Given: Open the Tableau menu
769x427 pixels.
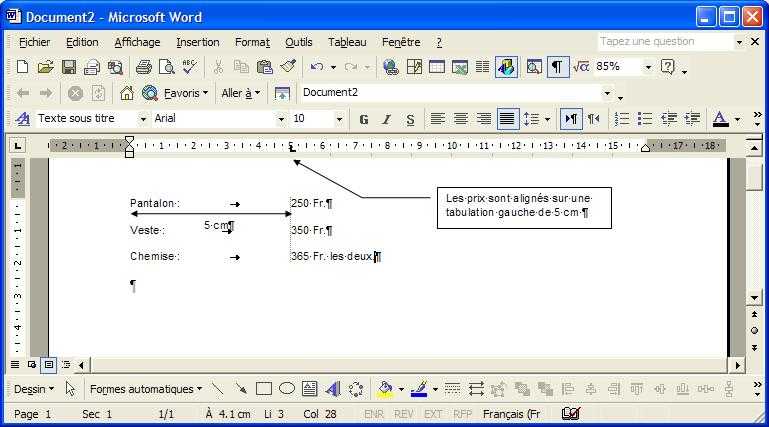Looking at the screenshot, I should 347,42.
